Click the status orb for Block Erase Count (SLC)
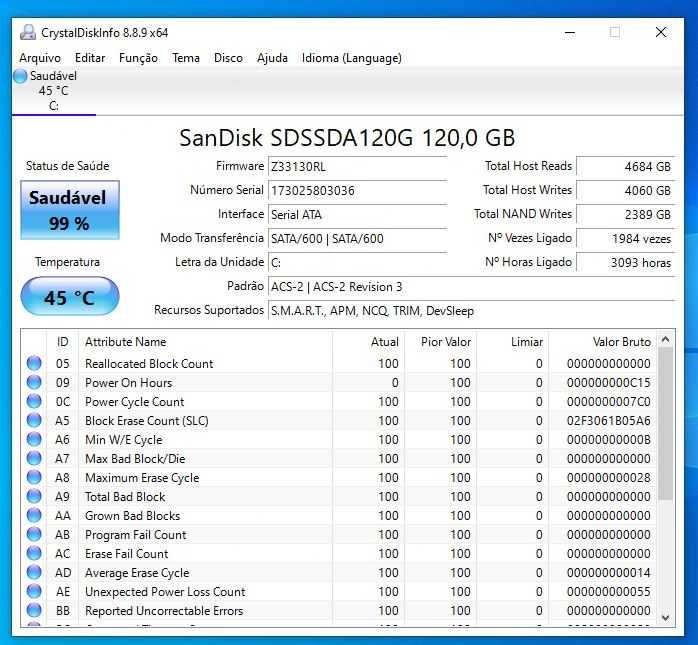This screenshot has height=645, width=698. [34, 421]
